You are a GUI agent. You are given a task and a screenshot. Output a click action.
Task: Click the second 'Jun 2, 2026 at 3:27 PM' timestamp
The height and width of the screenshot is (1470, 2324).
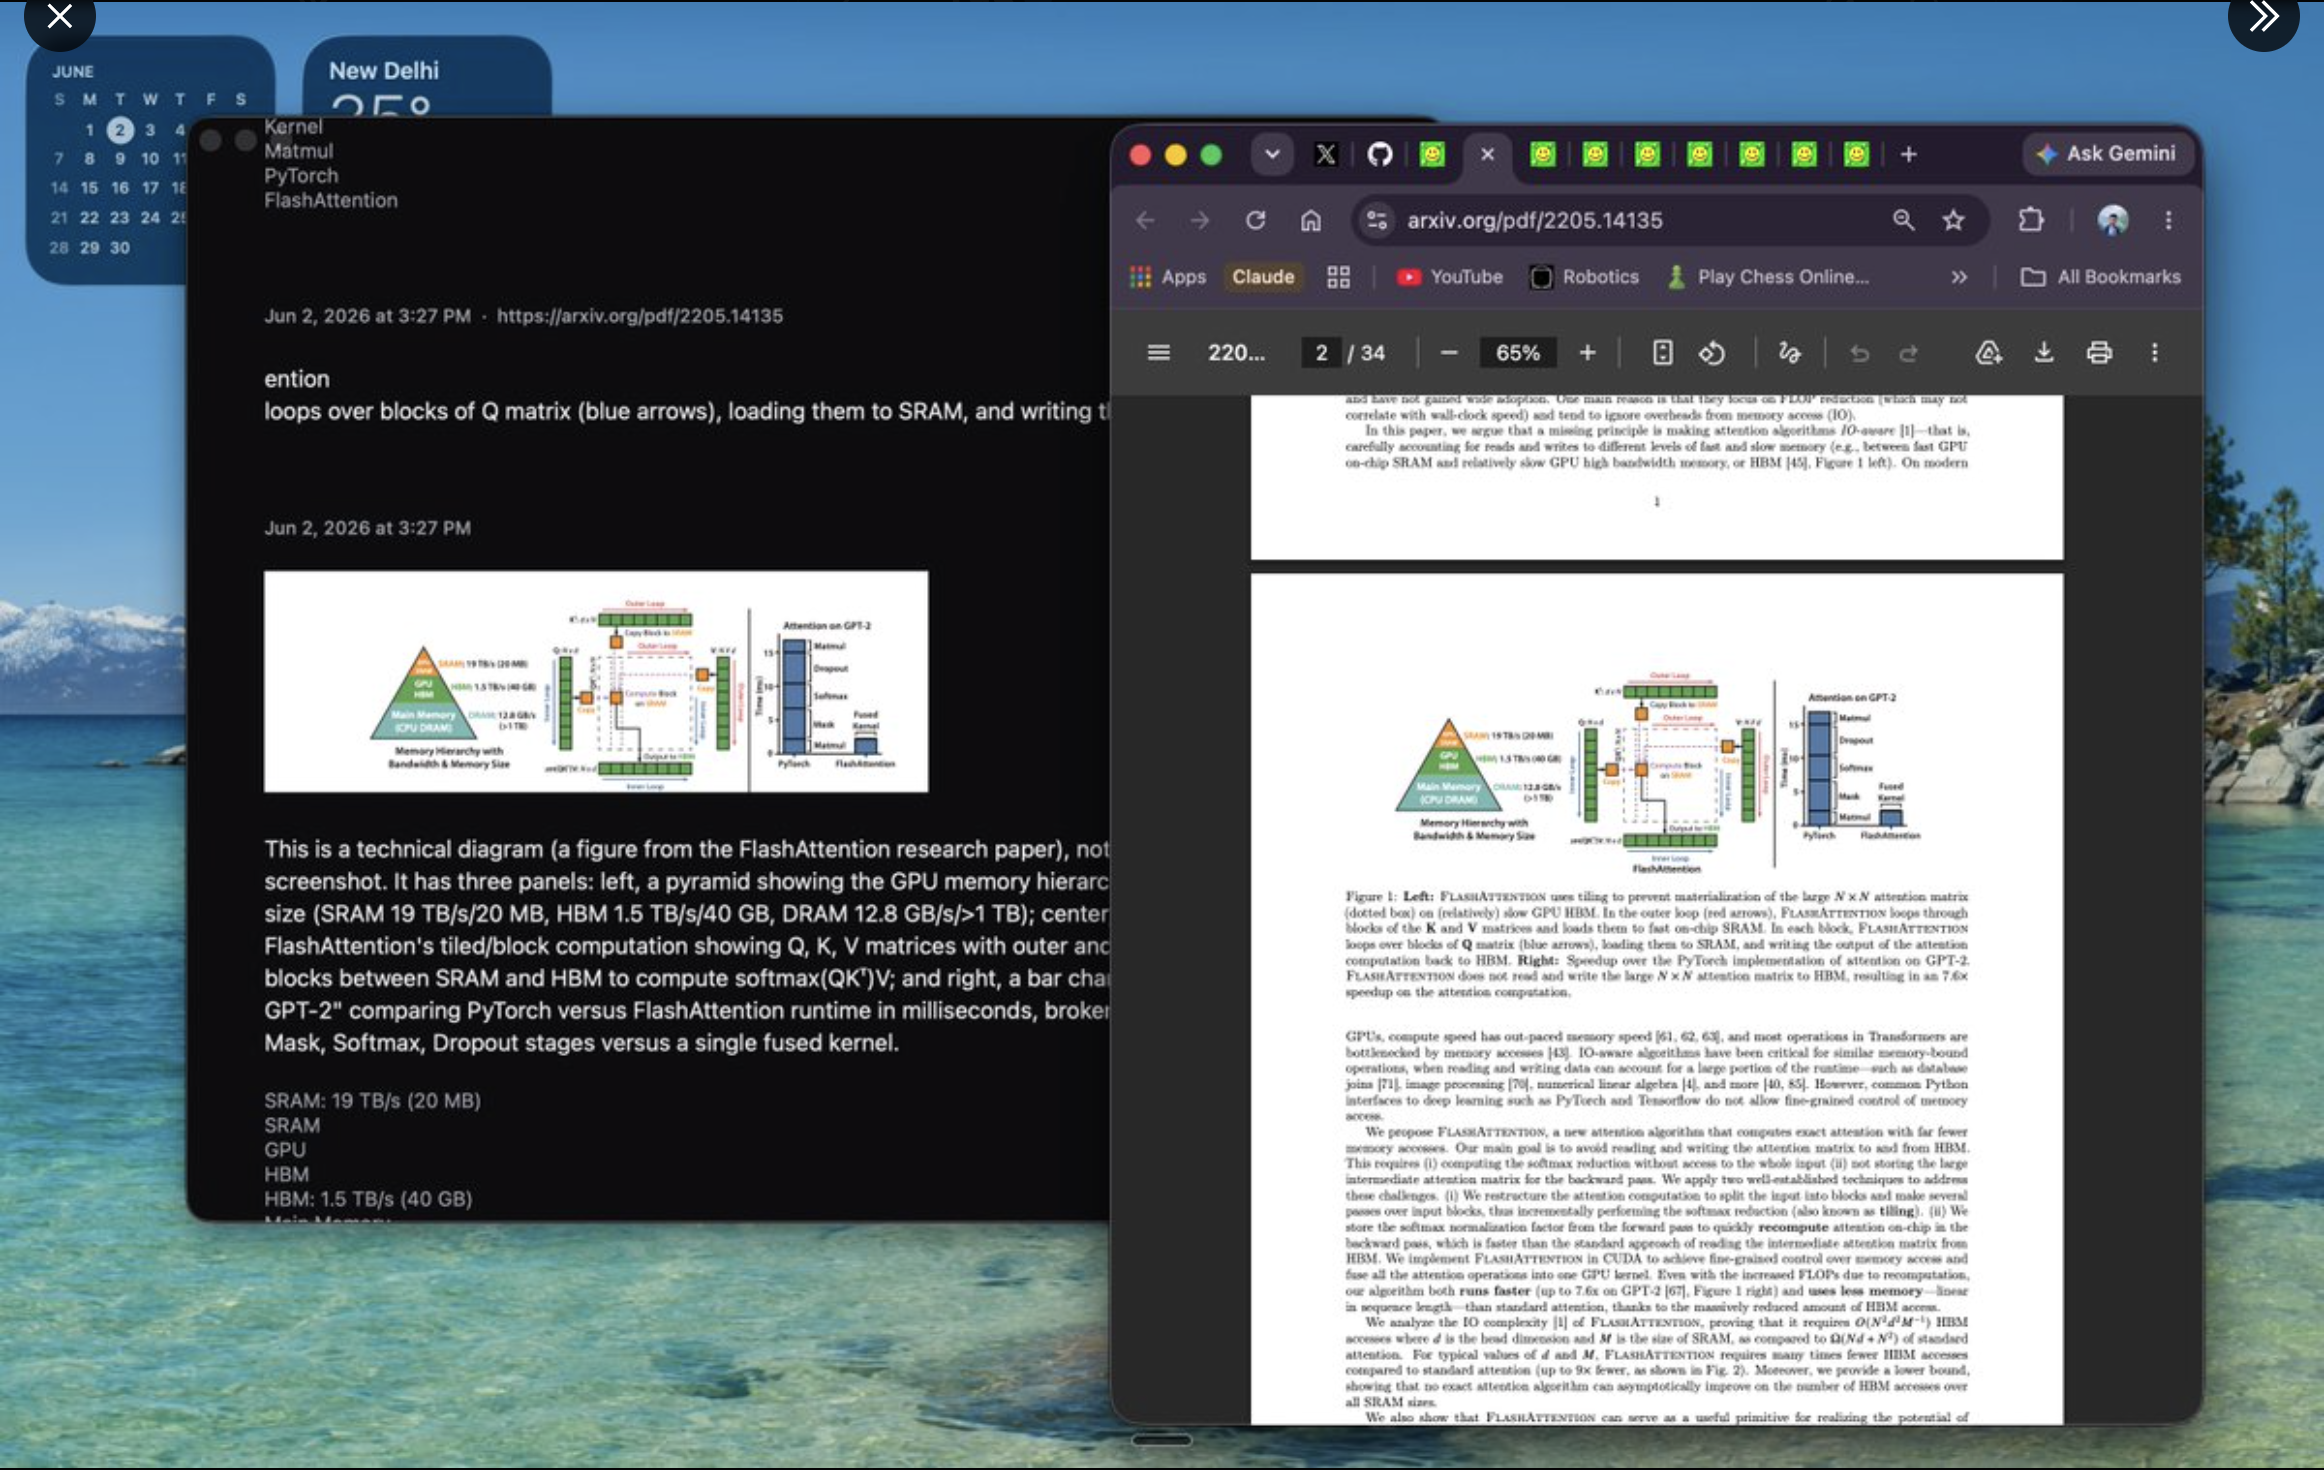pyautogui.click(x=367, y=528)
